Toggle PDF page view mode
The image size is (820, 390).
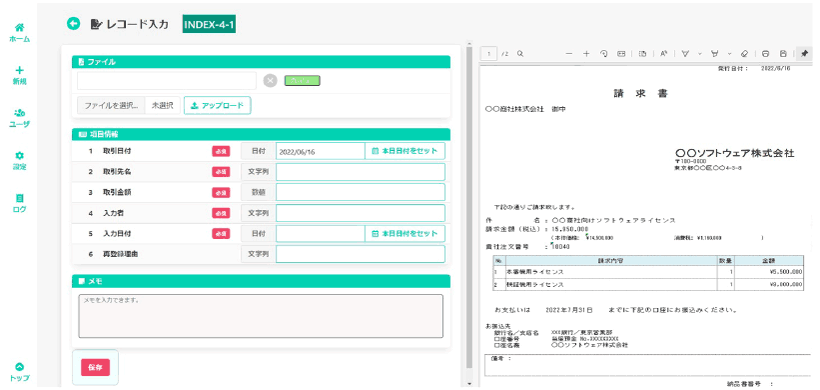643,53
